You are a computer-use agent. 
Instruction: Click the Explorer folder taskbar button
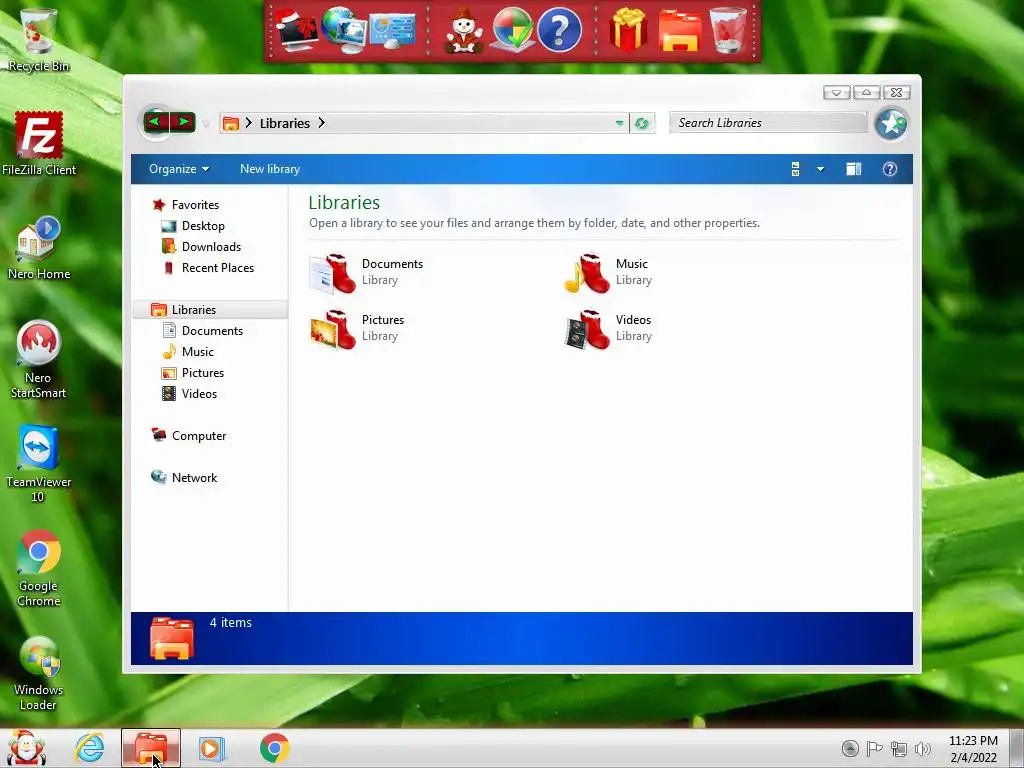(151, 748)
